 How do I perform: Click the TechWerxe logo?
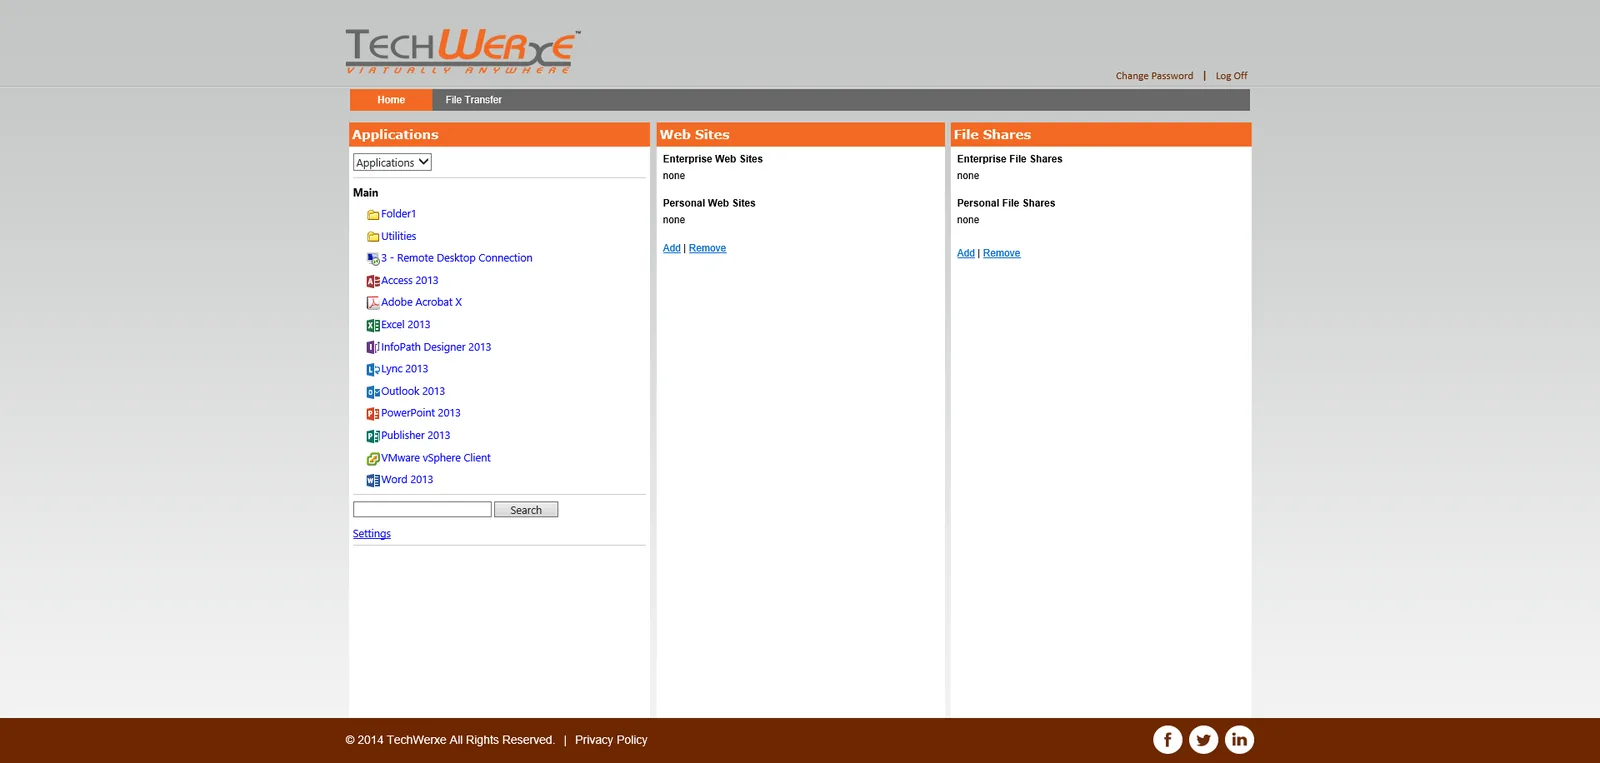[462, 51]
